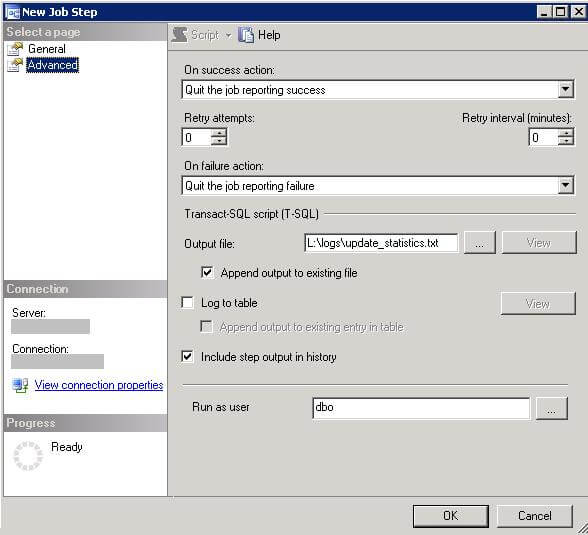Open View connection properties link

point(99,385)
